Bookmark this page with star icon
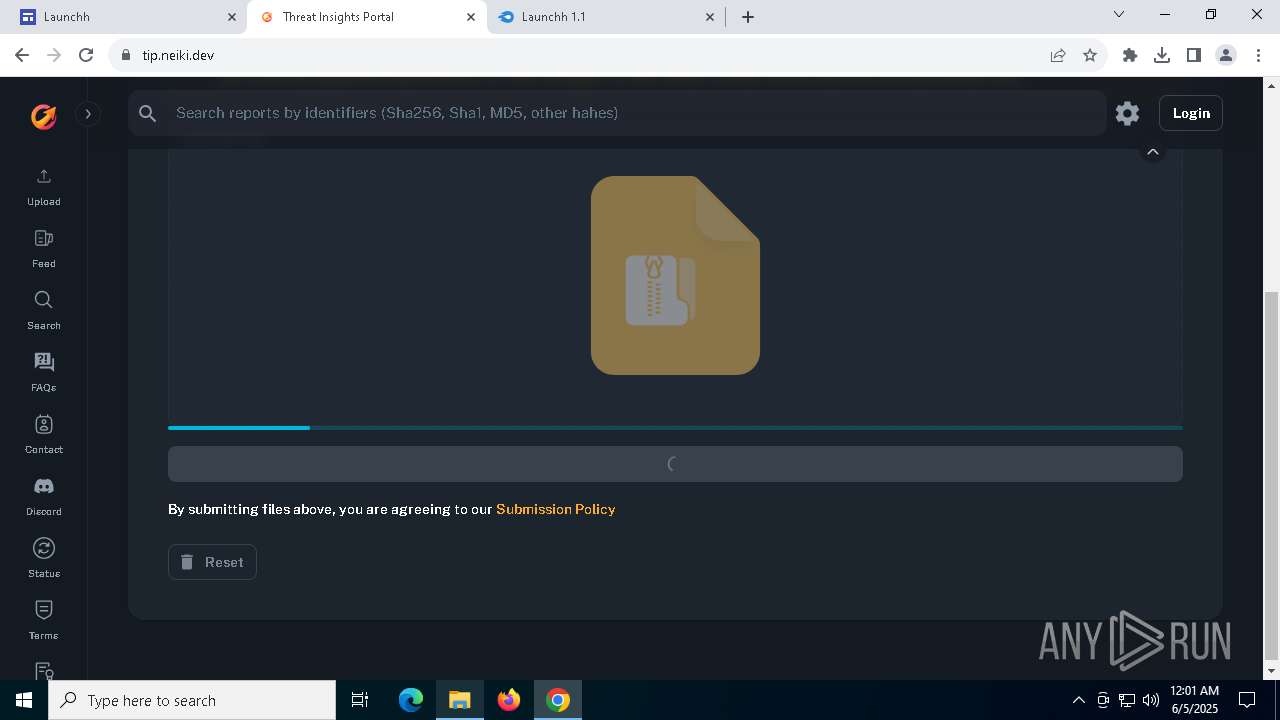The width and height of the screenshot is (1280, 720). tap(1090, 55)
